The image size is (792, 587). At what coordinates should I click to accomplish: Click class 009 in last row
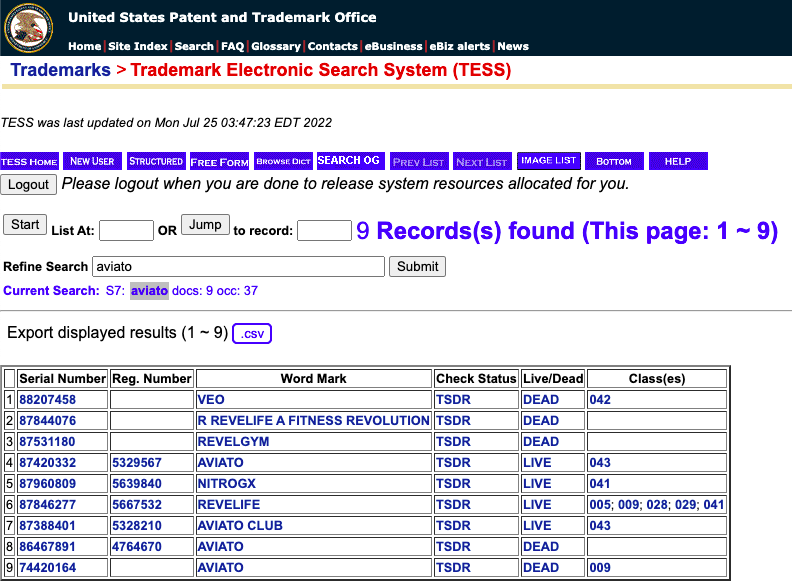click(600, 568)
